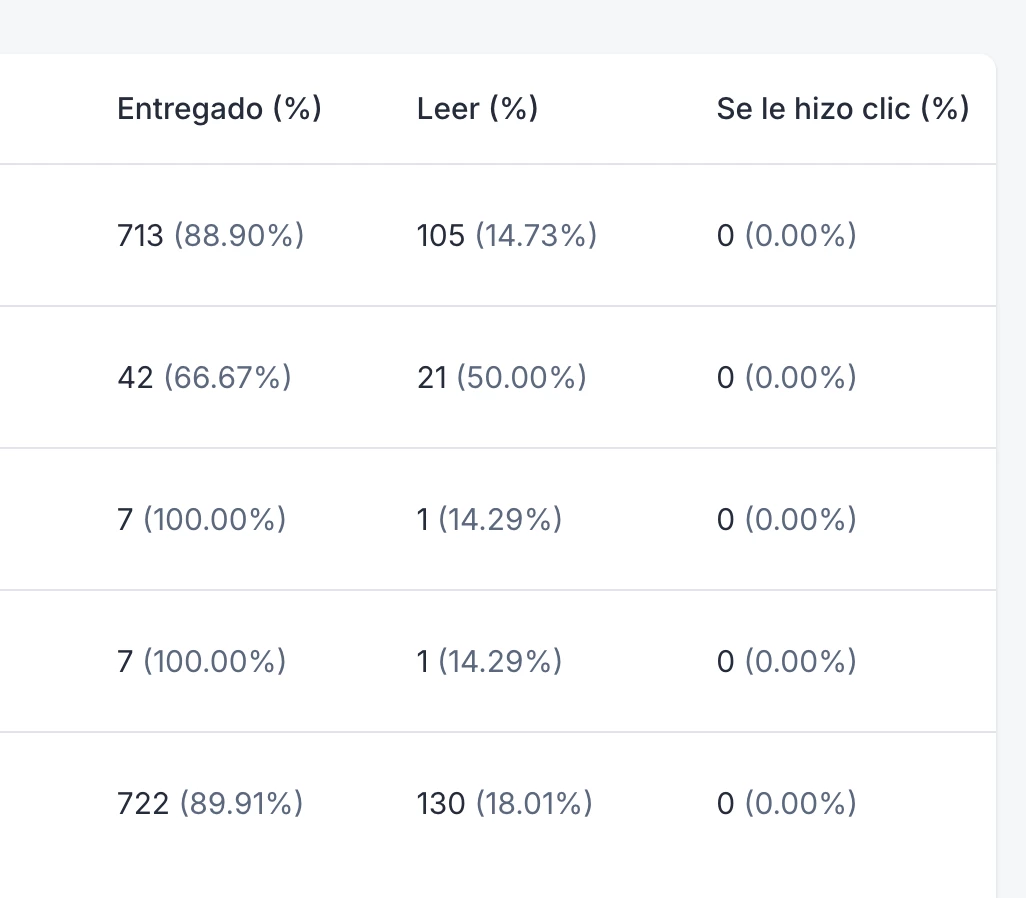Click the Se le hizo clic (%) header
1026x898 pixels.
click(x=843, y=109)
